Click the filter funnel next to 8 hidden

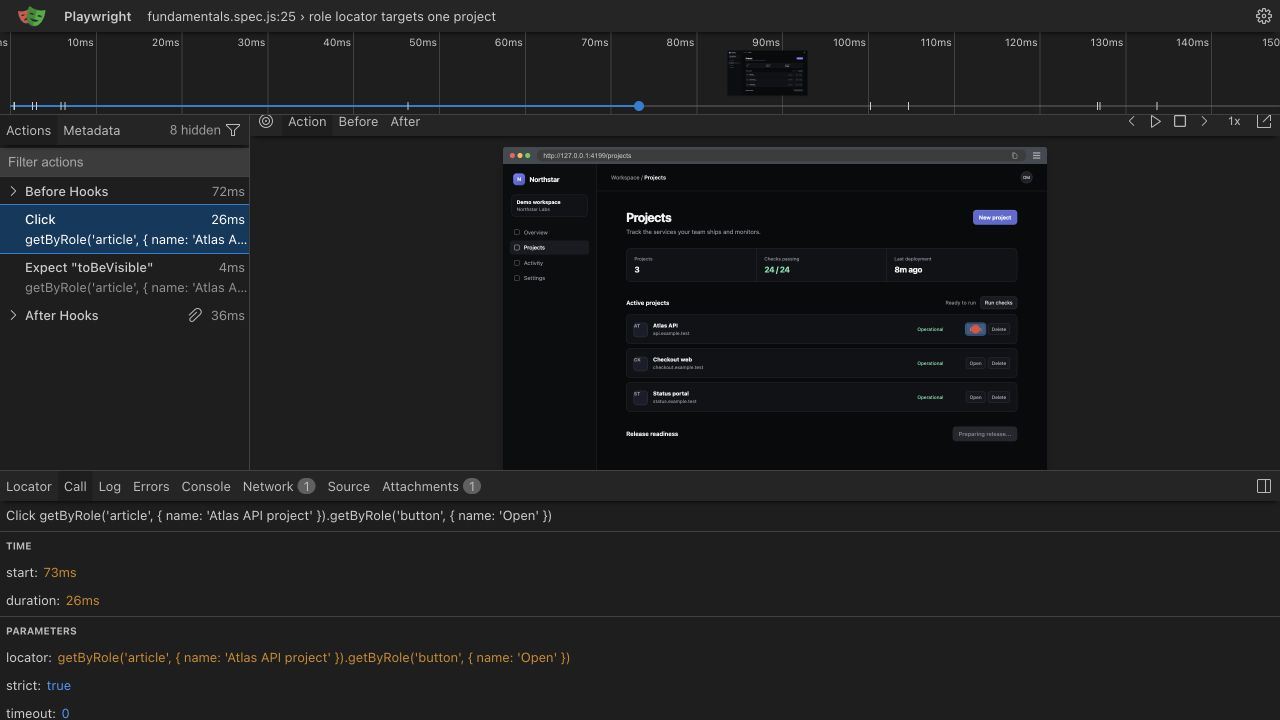[x=233, y=130]
